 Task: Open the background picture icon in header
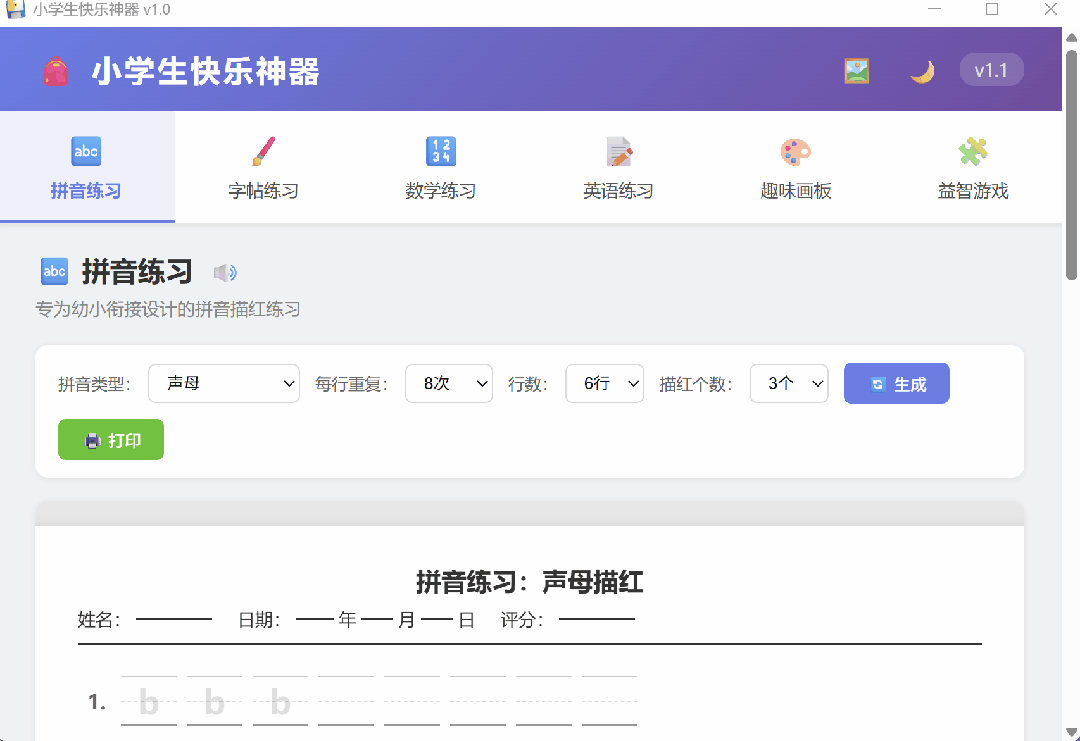tap(856, 71)
